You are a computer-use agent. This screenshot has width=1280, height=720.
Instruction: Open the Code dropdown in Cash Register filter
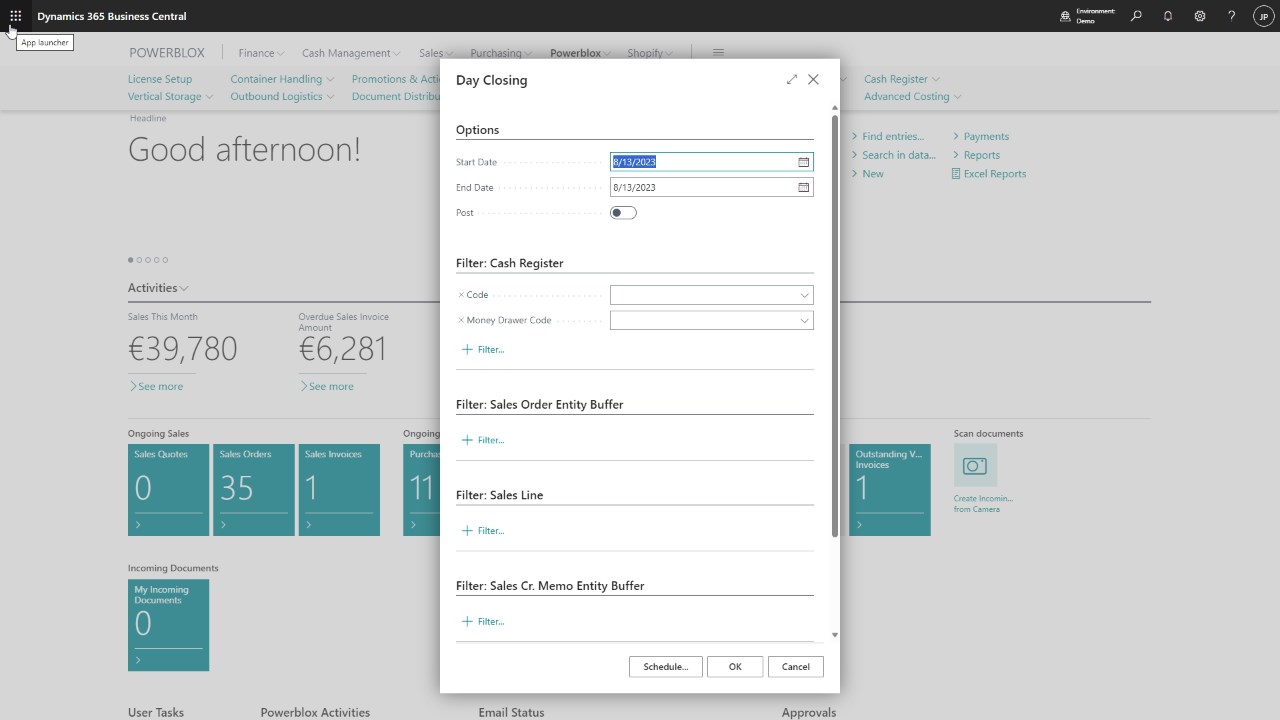click(804, 295)
